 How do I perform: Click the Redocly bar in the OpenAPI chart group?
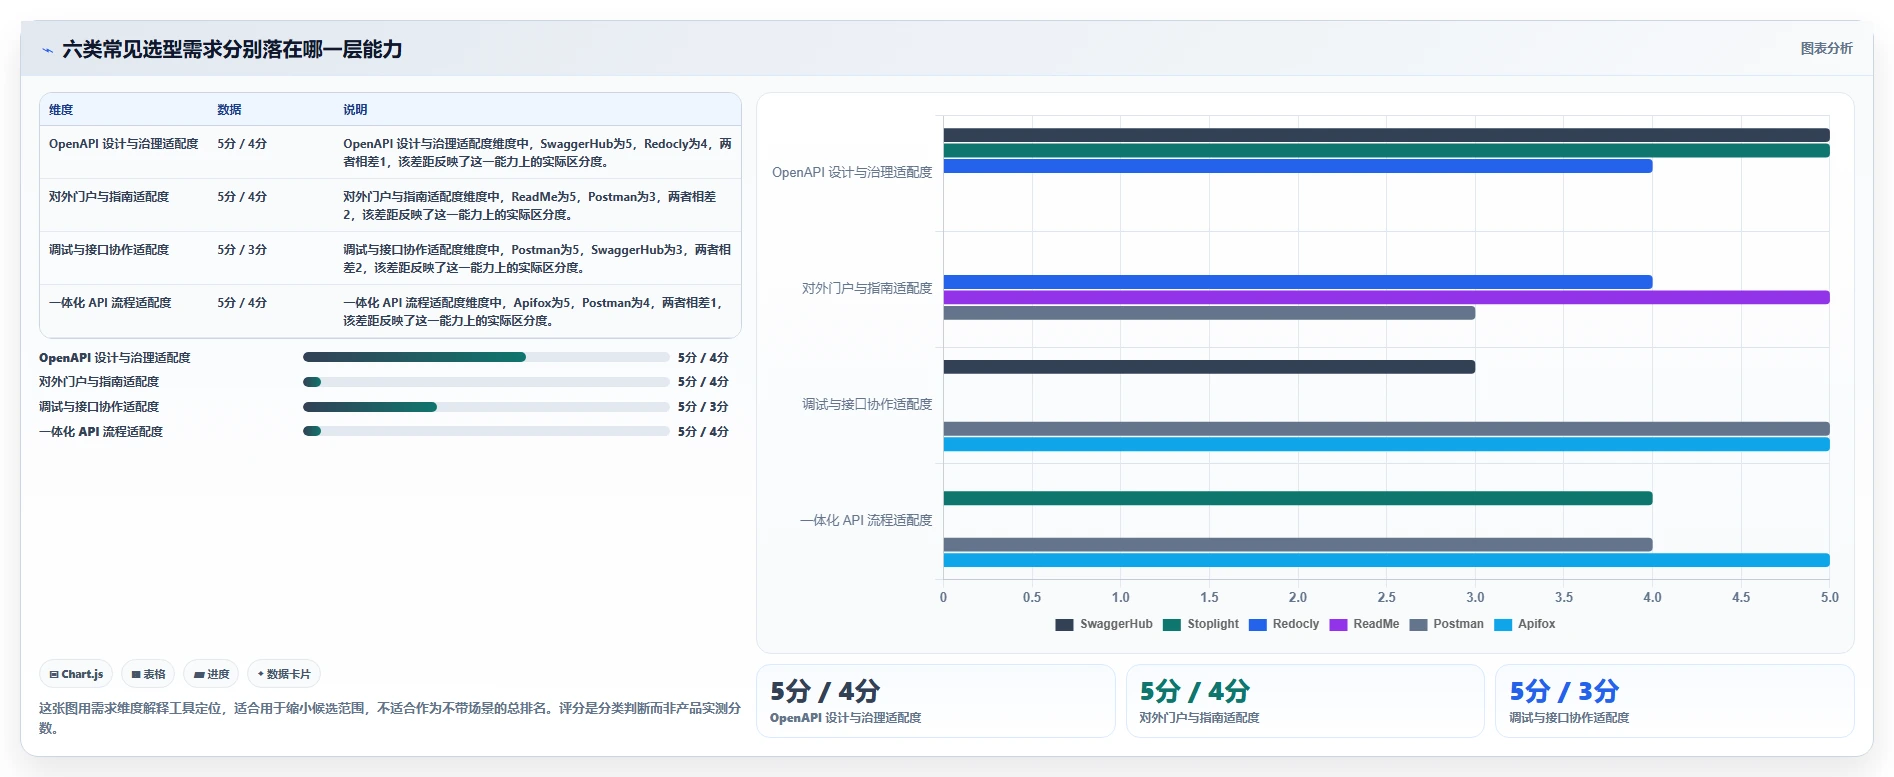[1298, 166]
